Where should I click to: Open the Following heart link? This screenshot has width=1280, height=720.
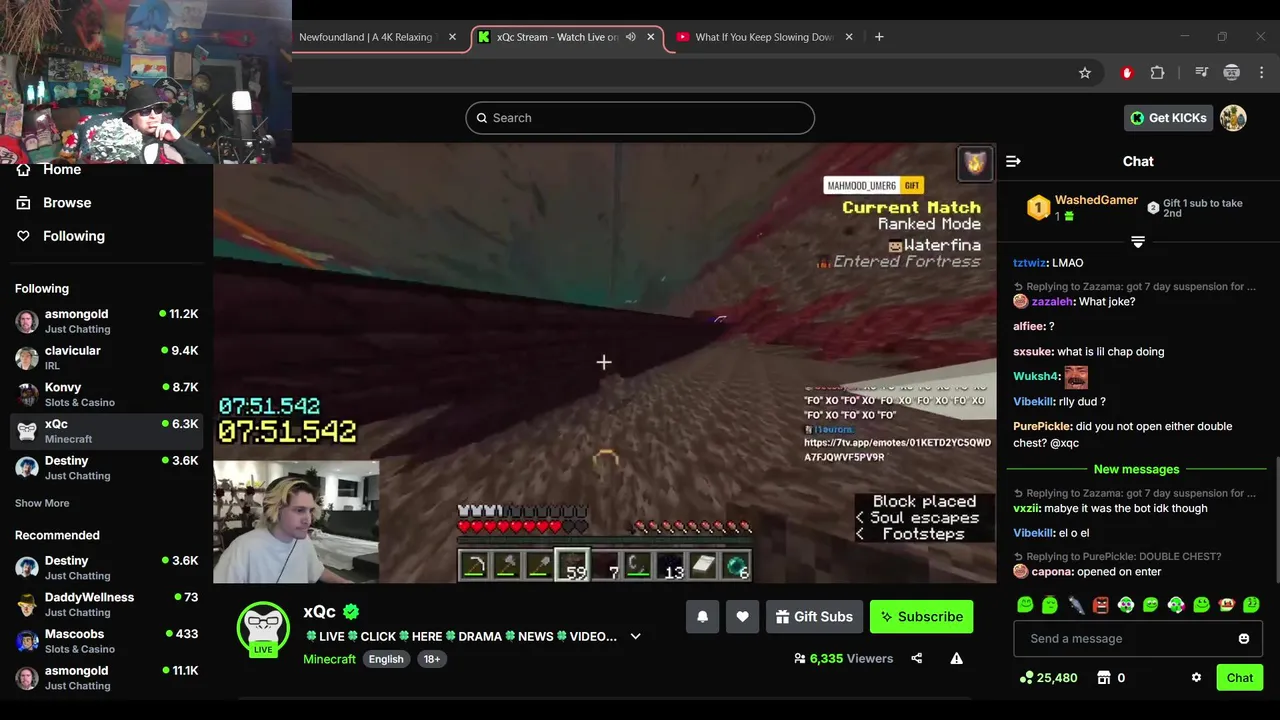click(61, 236)
